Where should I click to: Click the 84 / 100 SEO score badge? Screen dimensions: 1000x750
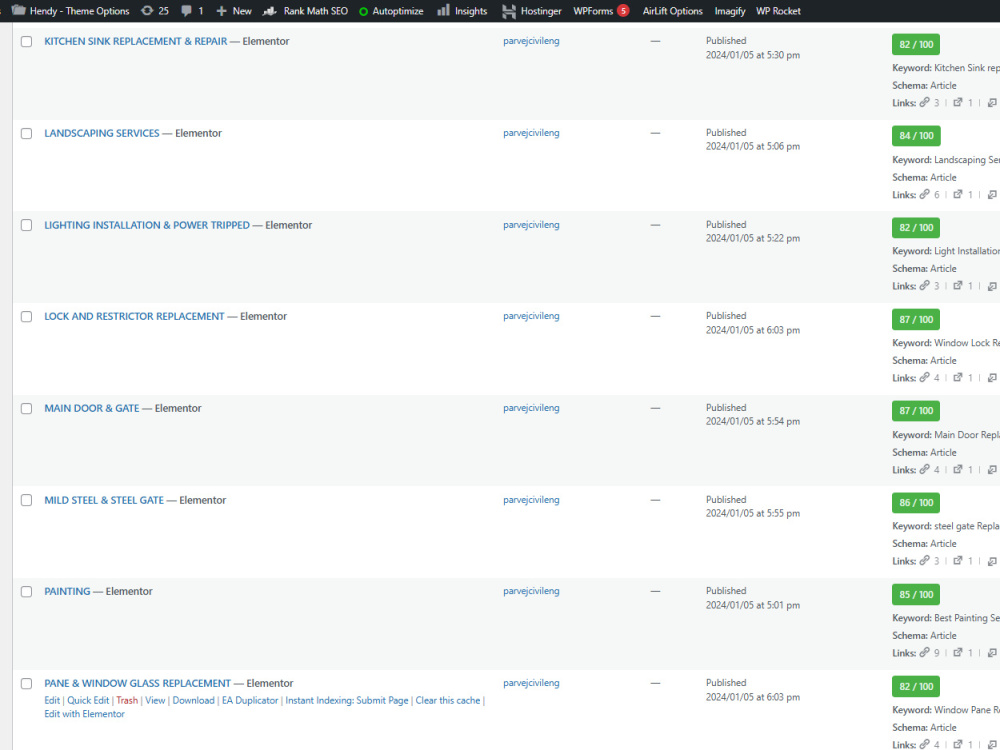(x=916, y=135)
